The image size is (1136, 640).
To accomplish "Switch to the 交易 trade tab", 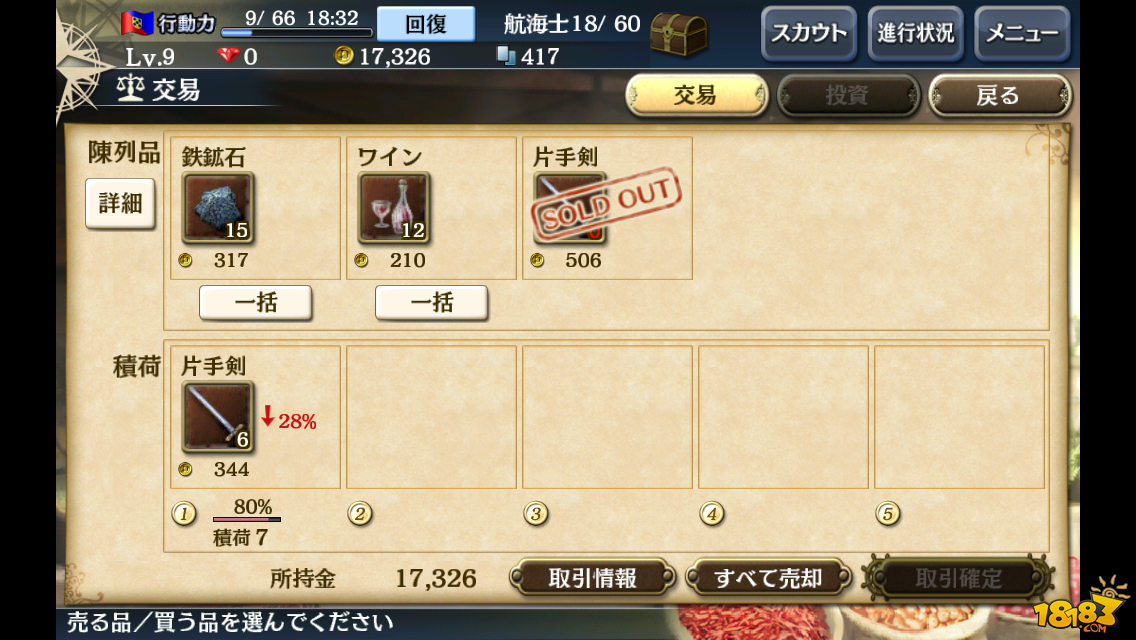I will (696, 95).
